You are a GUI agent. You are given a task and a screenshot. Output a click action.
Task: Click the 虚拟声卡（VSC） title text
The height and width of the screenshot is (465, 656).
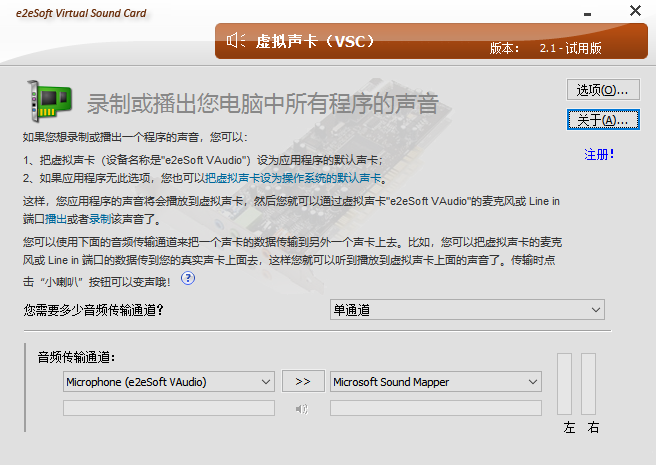[x=315, y=41]
